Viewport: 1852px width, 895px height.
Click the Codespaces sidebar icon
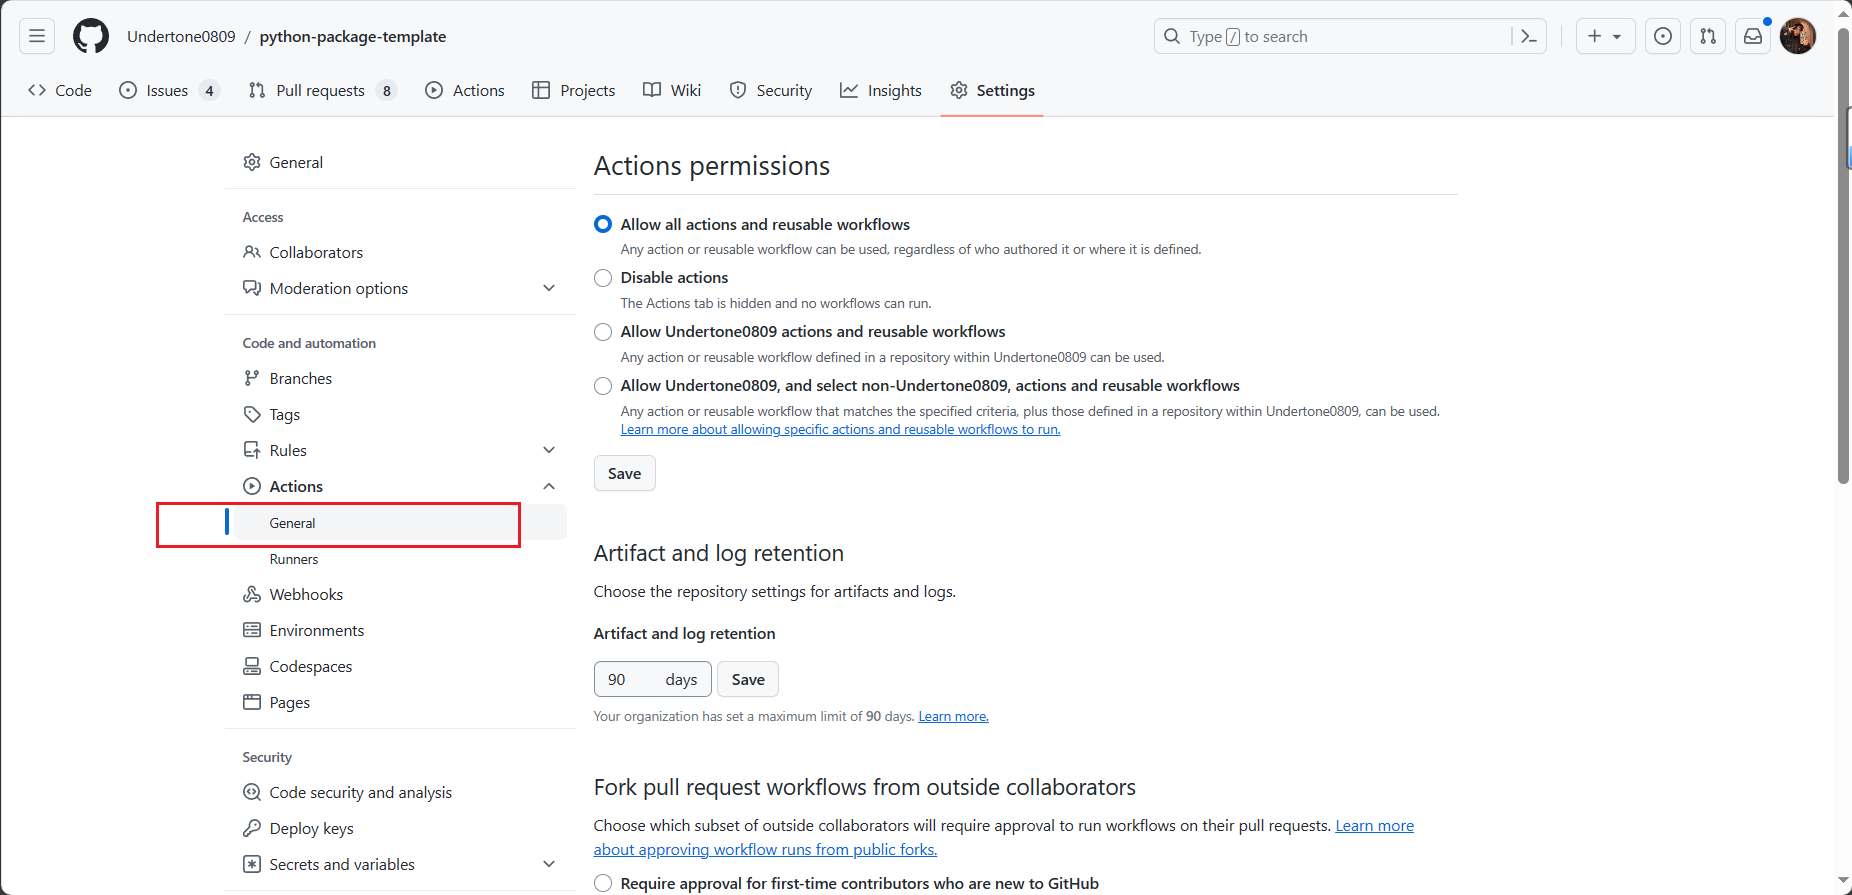[x=252, y=666]
